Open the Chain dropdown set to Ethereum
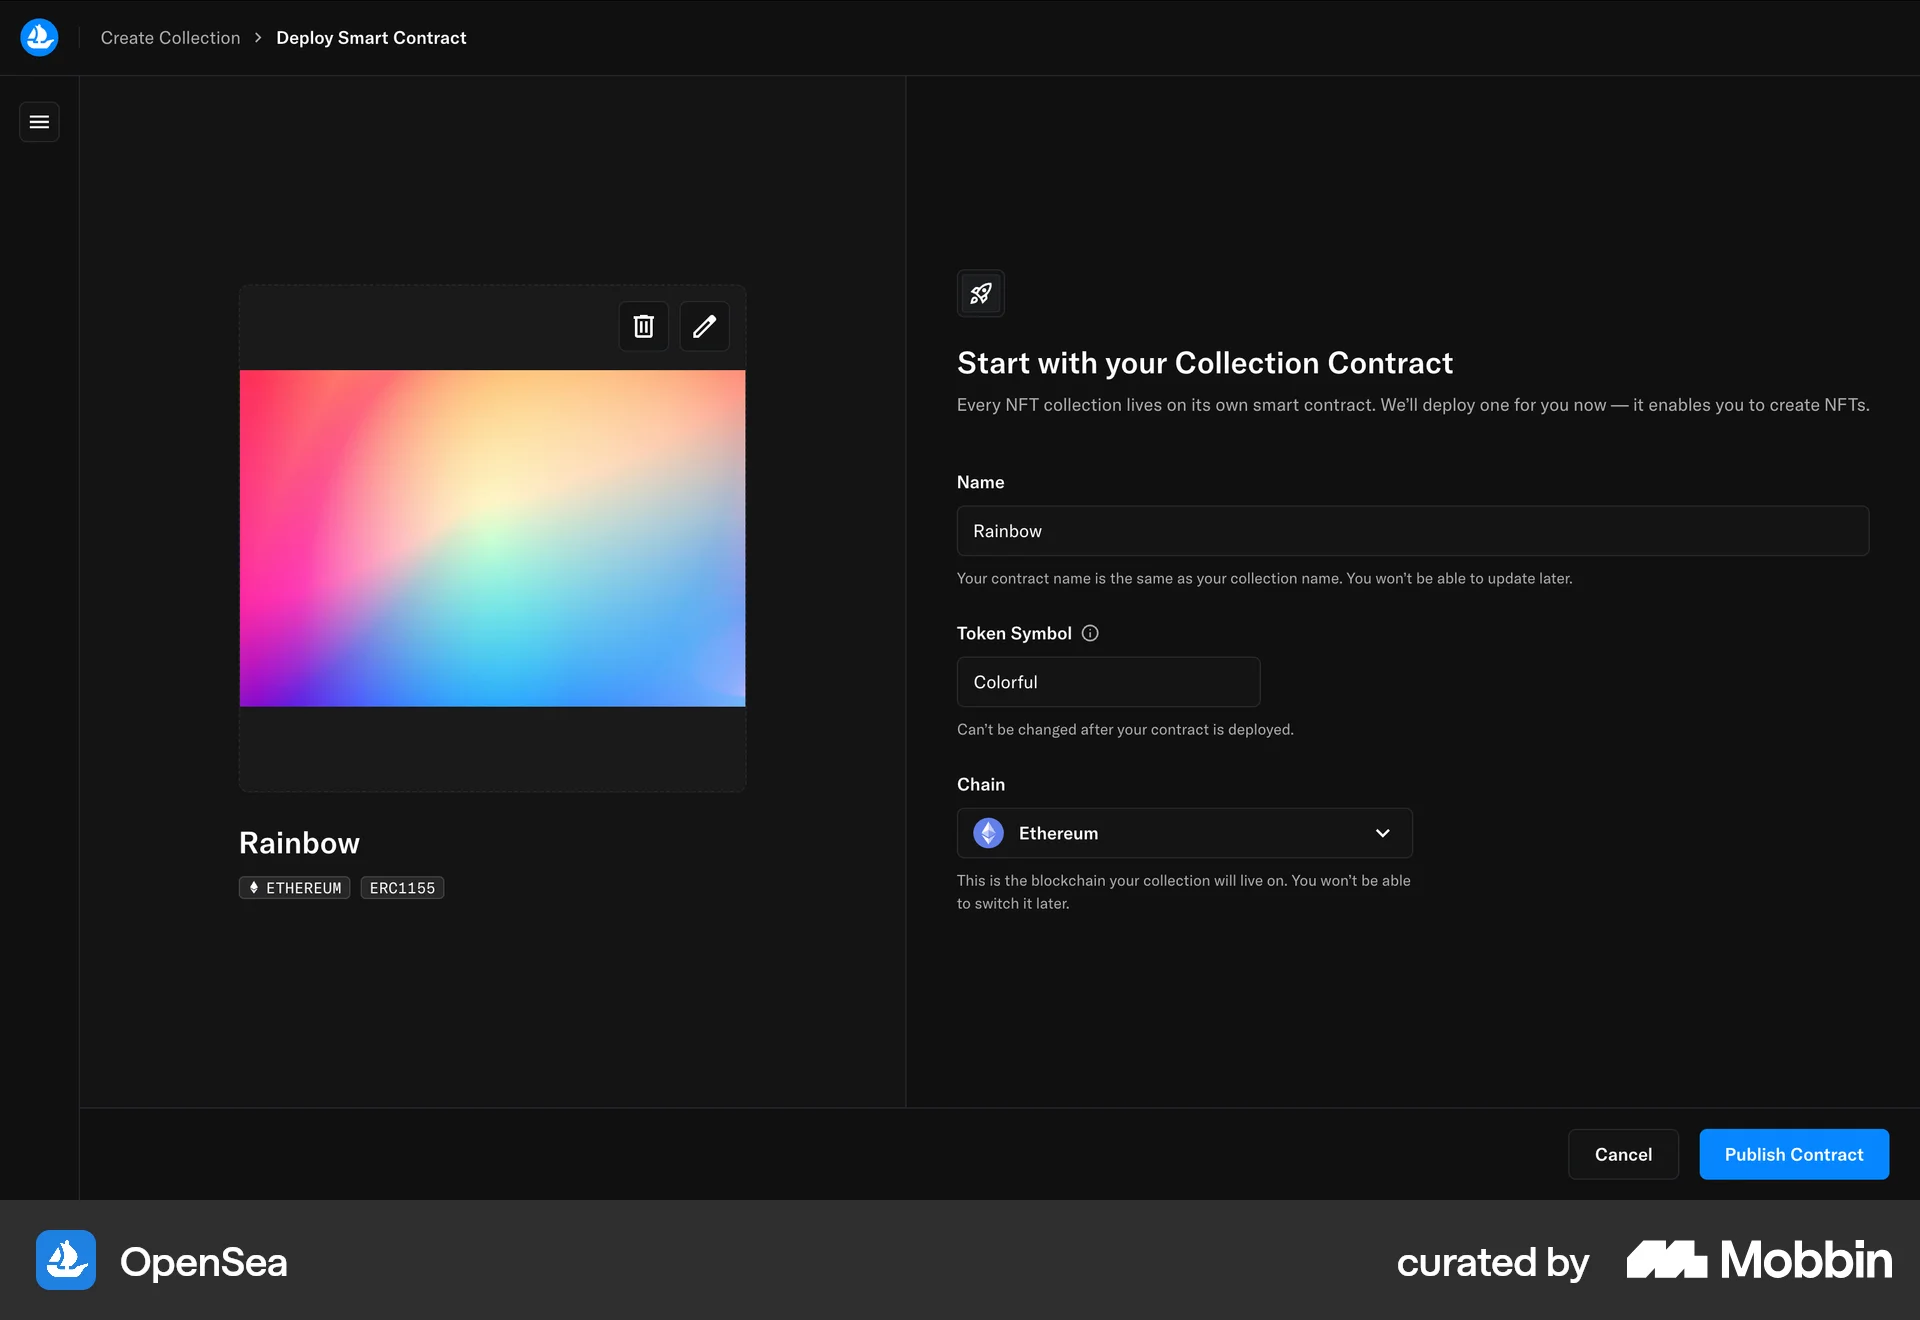This screenshot has height=1320, width=1920. coord(1184,833)
